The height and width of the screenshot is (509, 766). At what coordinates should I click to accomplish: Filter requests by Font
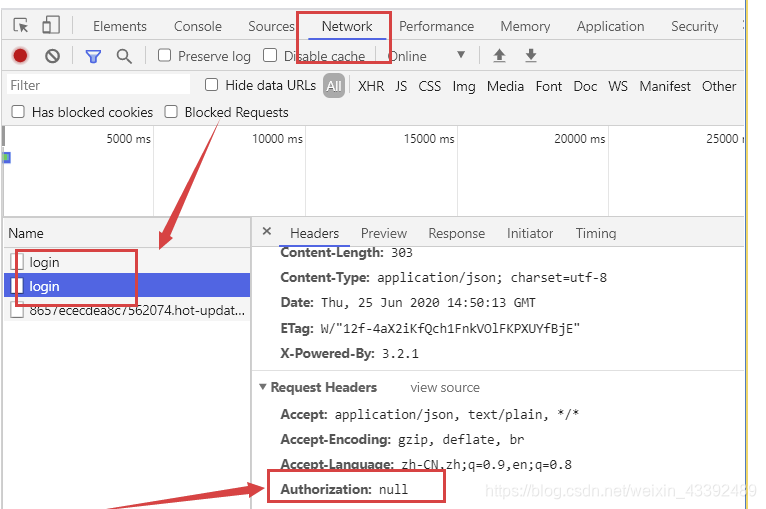pos(549,86)
